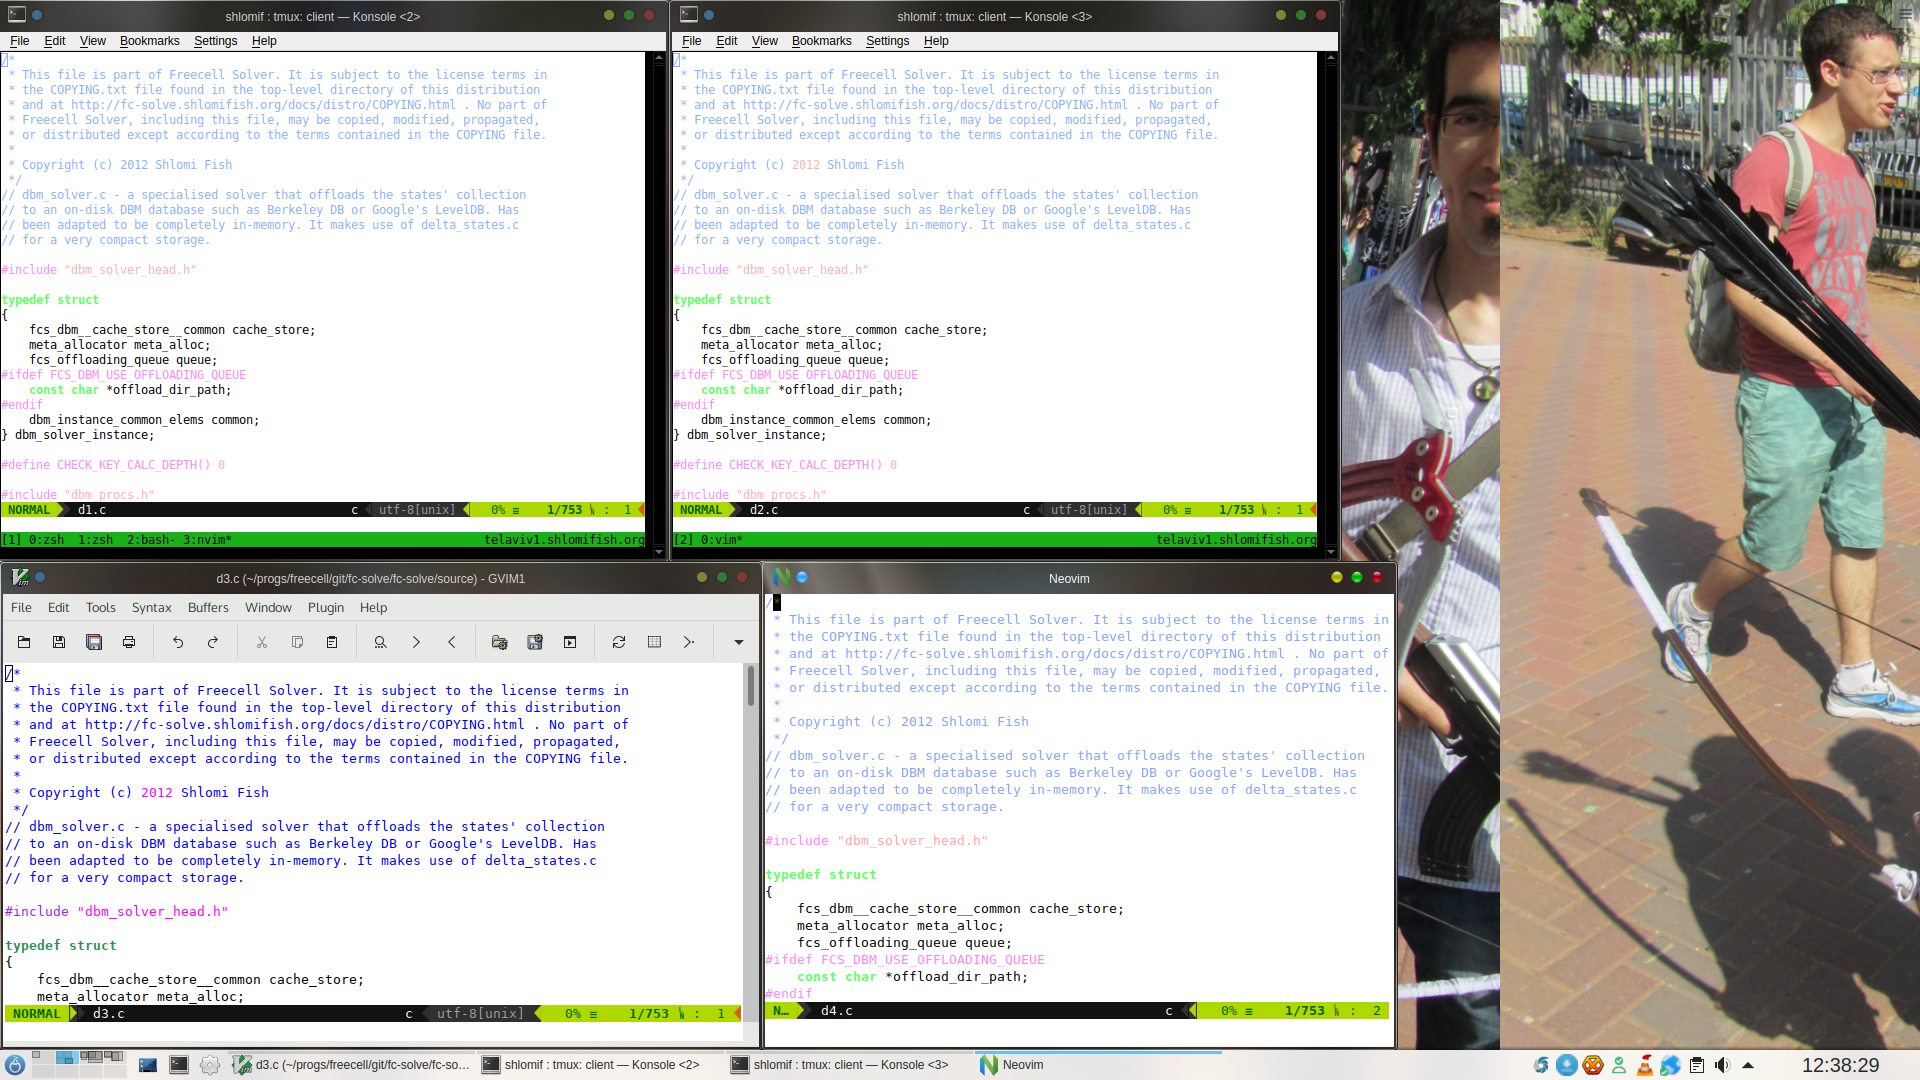Click the clipboard tray icon
Image resolution: width=1920 pixels, height=1080 pixels.
pyautogui.click(x=1697, y=1065)
